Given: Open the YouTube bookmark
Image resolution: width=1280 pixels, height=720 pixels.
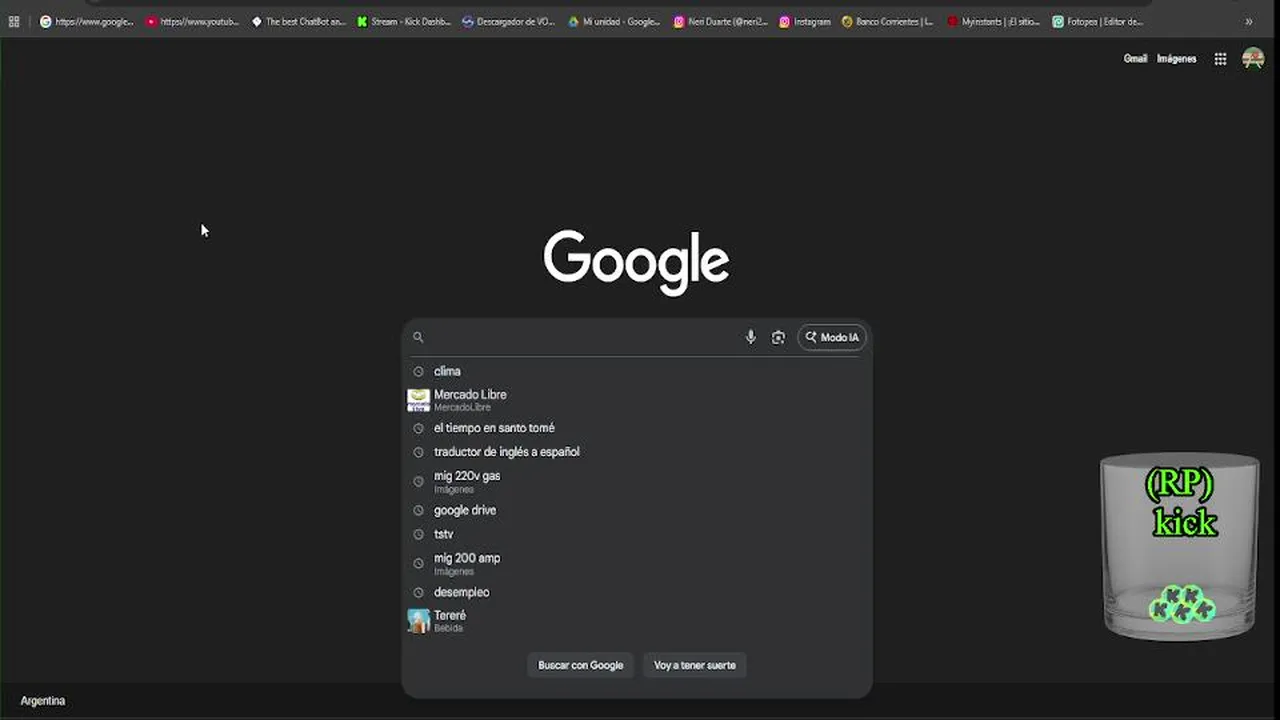Looking at the screenshot, I should pos(193,21).
